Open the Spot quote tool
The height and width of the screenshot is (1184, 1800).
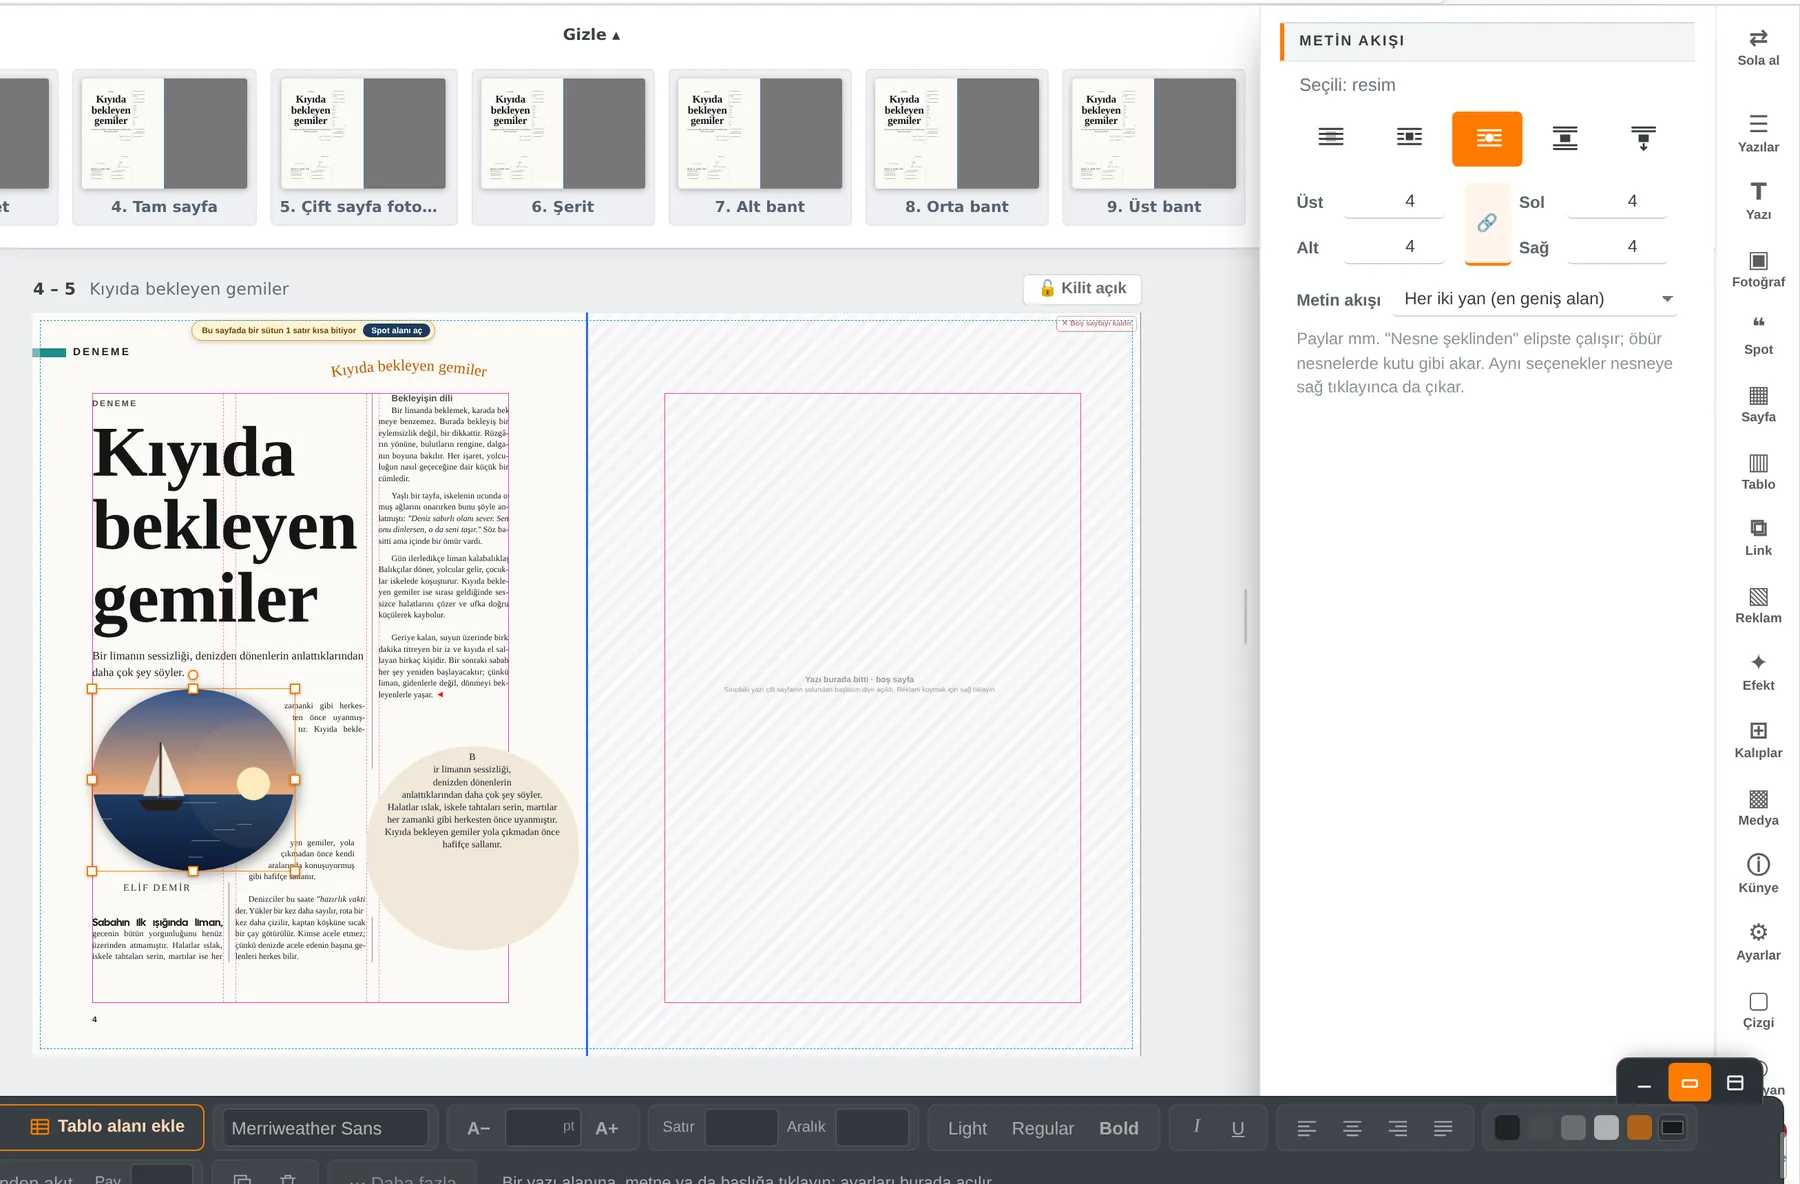1758,335
